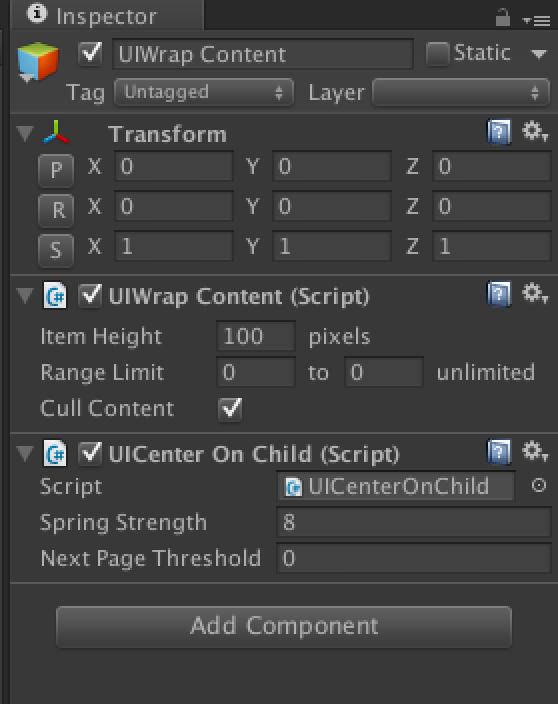Screen dimensions: 558x704
Task: Open UIWrap Content script gear menu
Action: coord(535,293)
